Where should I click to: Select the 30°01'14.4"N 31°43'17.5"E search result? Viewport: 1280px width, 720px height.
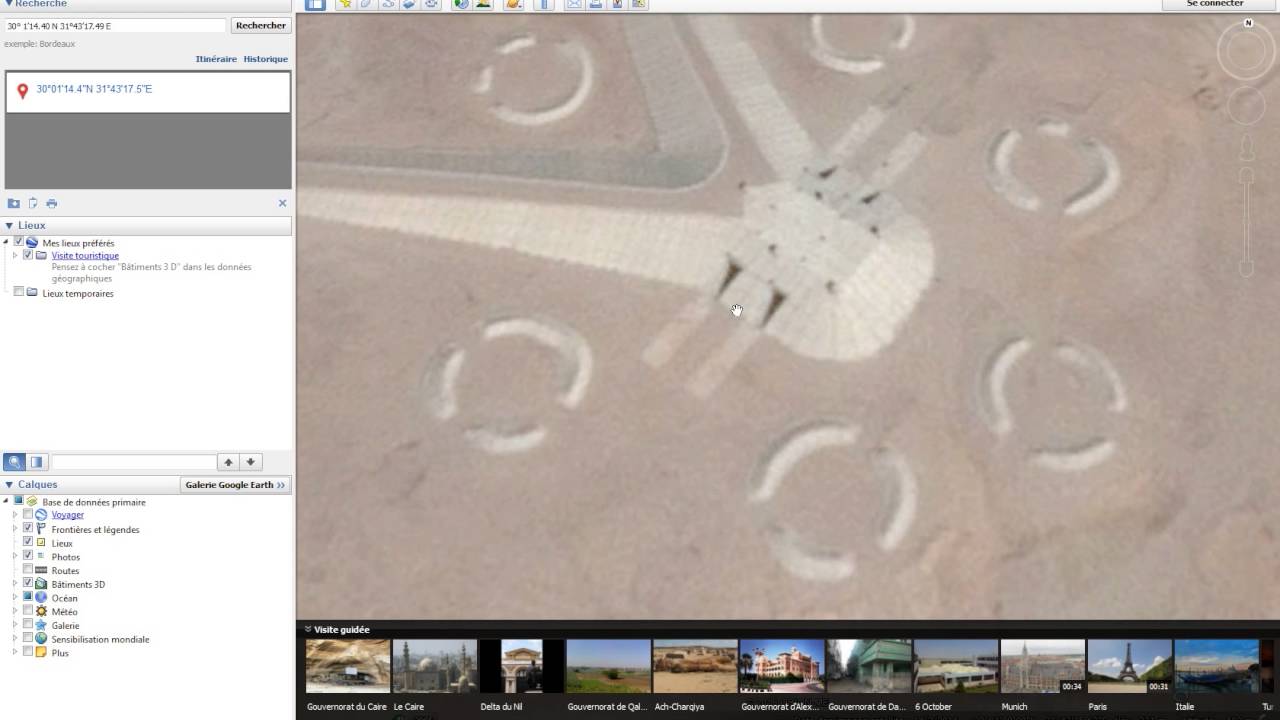coord(94,89)
